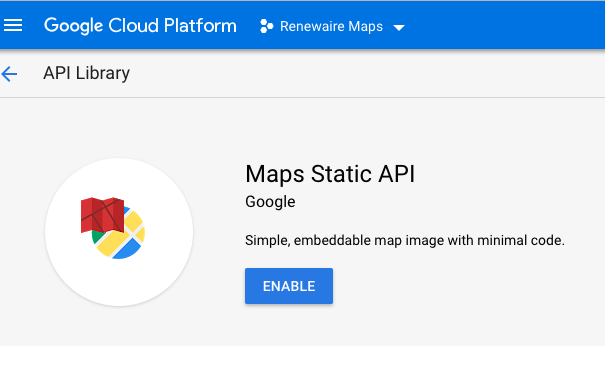Open the hamburger navigation menu
The height and width of the screenshot is (365, 605).
point(13,25)
